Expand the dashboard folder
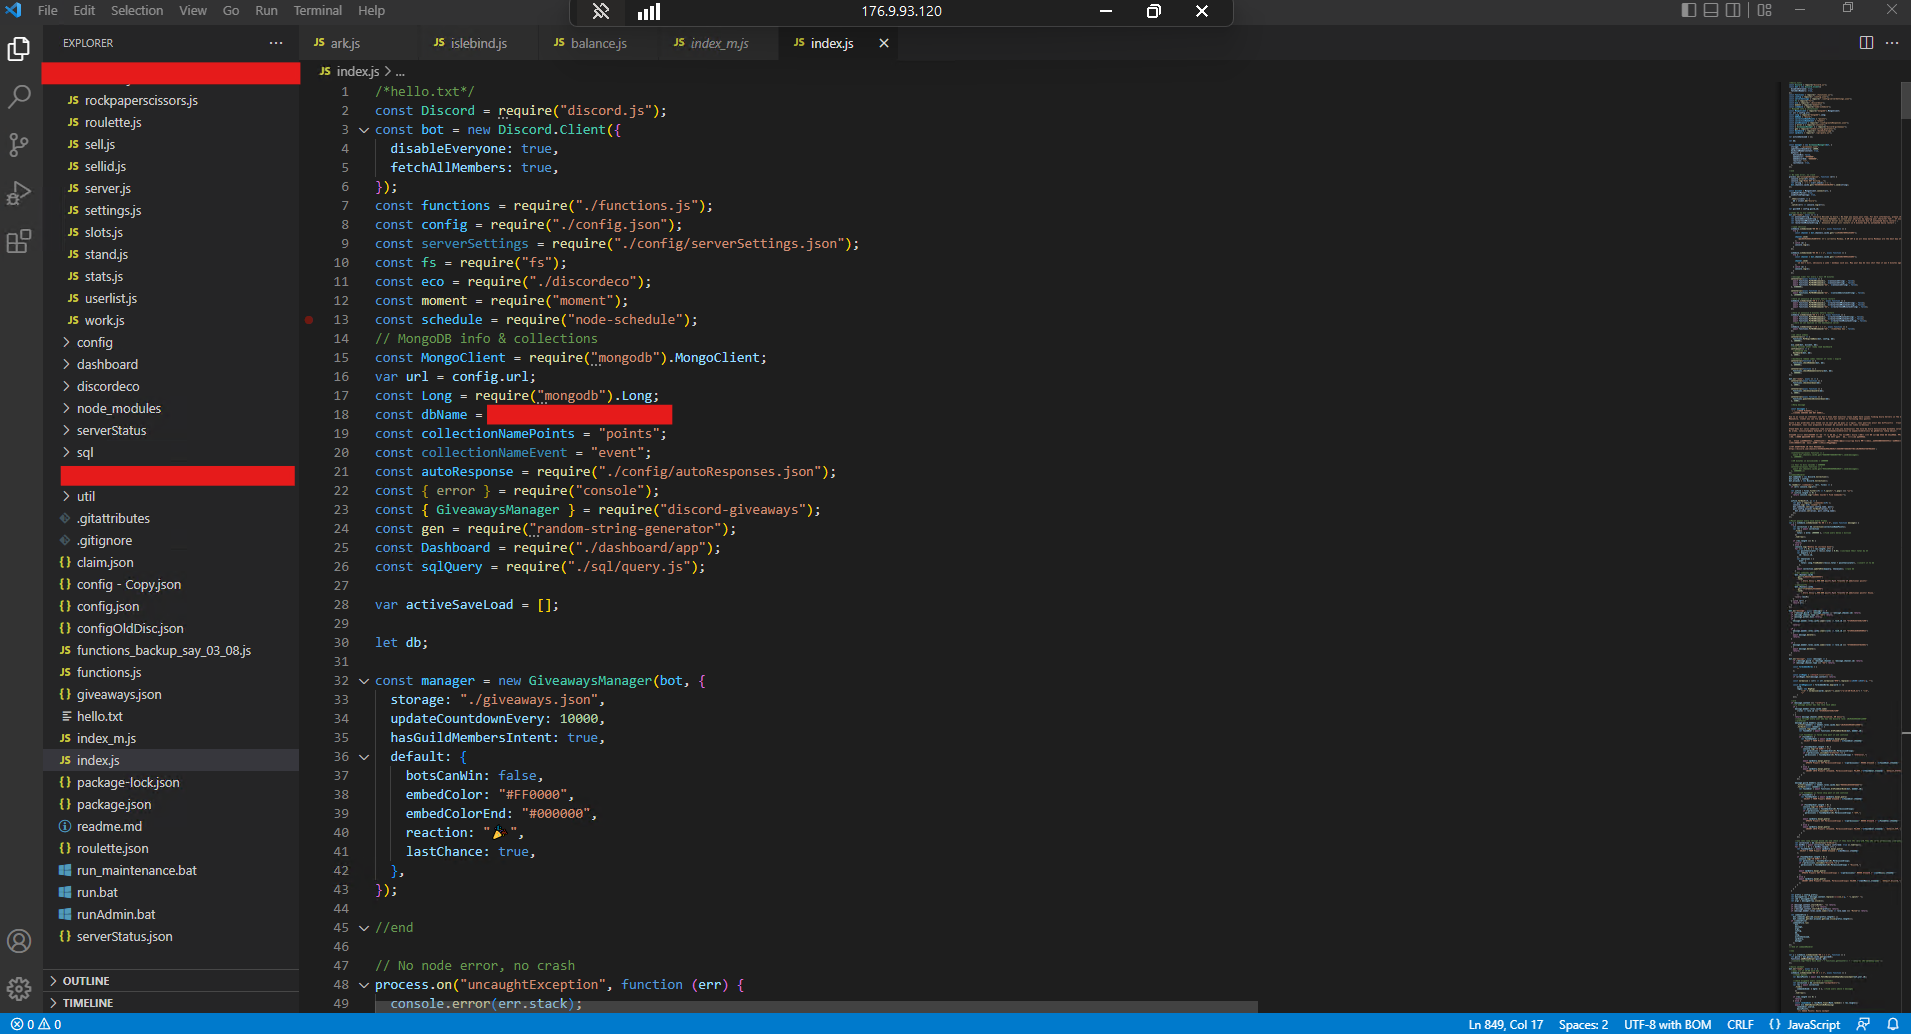The height and width of the screenshot is (1034, 1911). [x=107, y=365]
